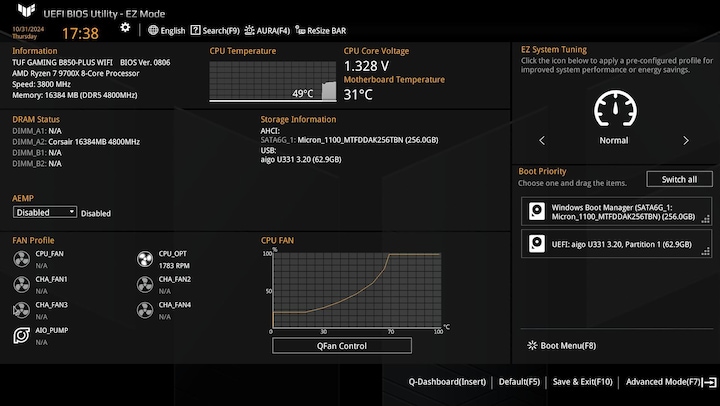Click the CHA_FAN4 fan icon
Image resolution: width=720 pixels, height=406 pixels.
point(145,310)
